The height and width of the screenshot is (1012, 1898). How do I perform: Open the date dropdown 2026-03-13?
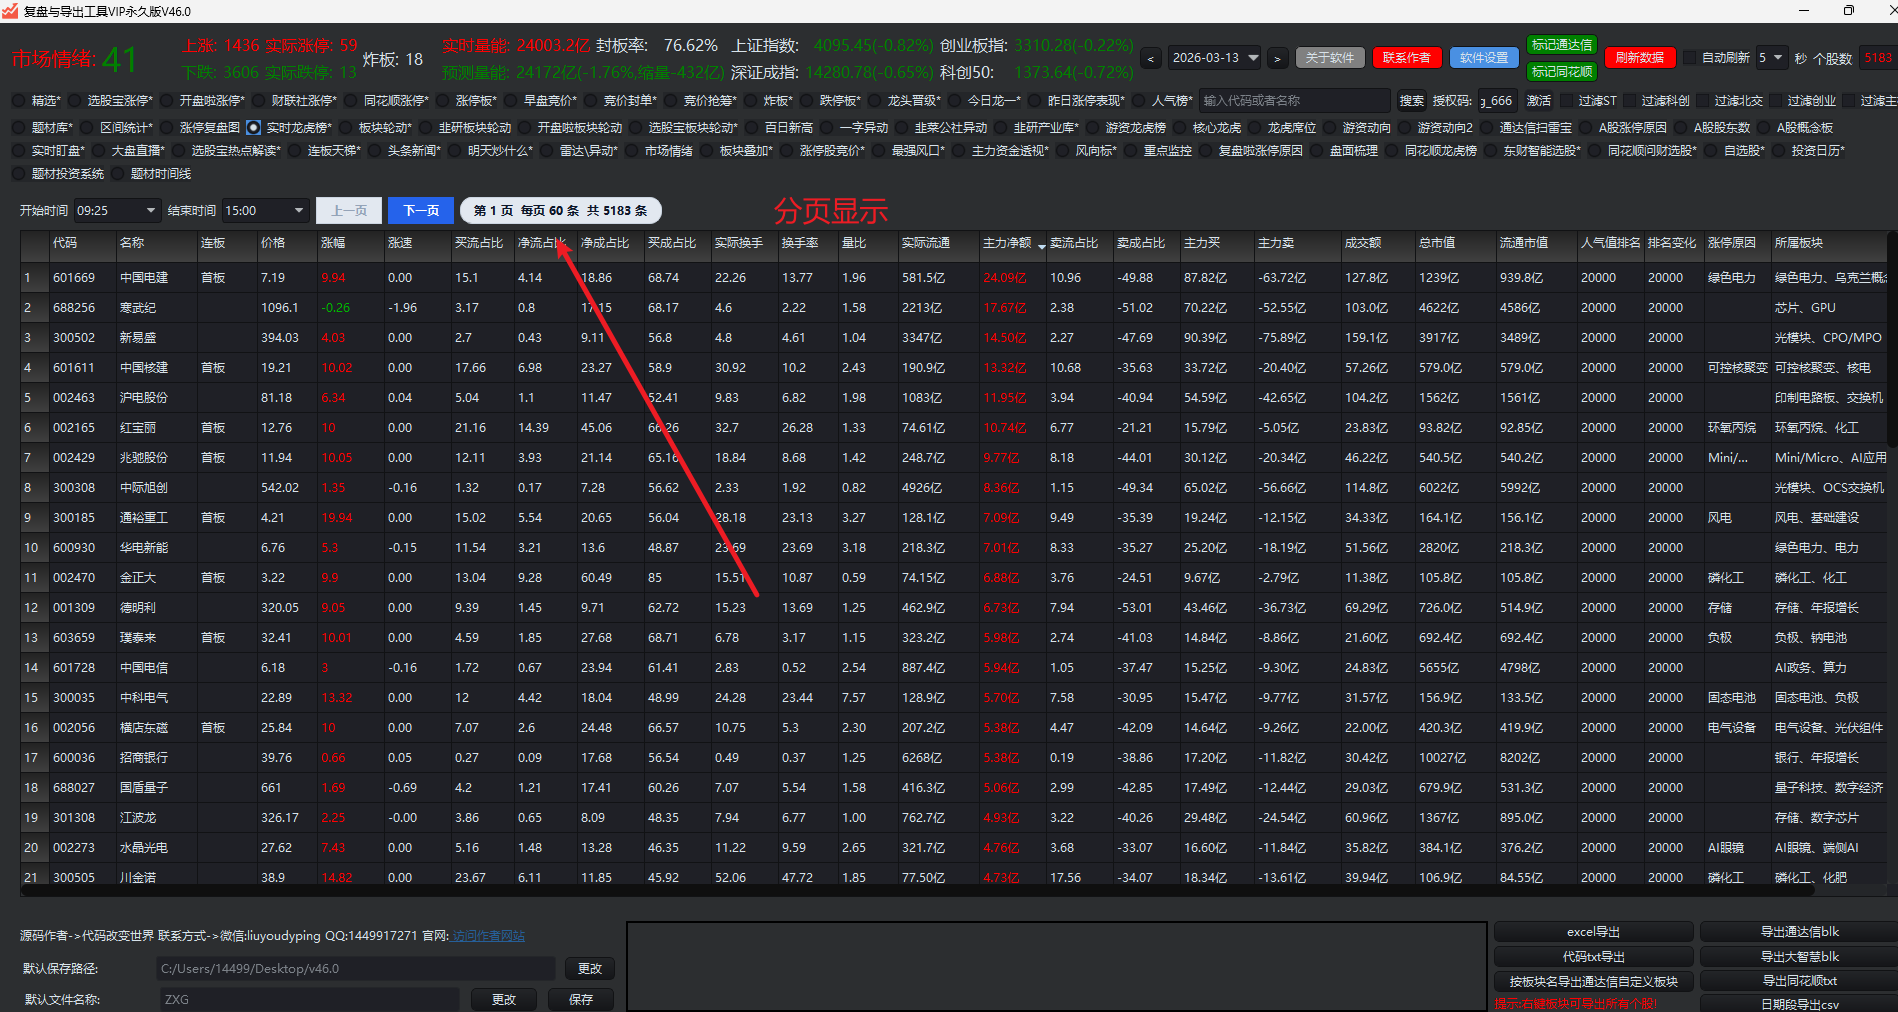(x=1253, y=58)
